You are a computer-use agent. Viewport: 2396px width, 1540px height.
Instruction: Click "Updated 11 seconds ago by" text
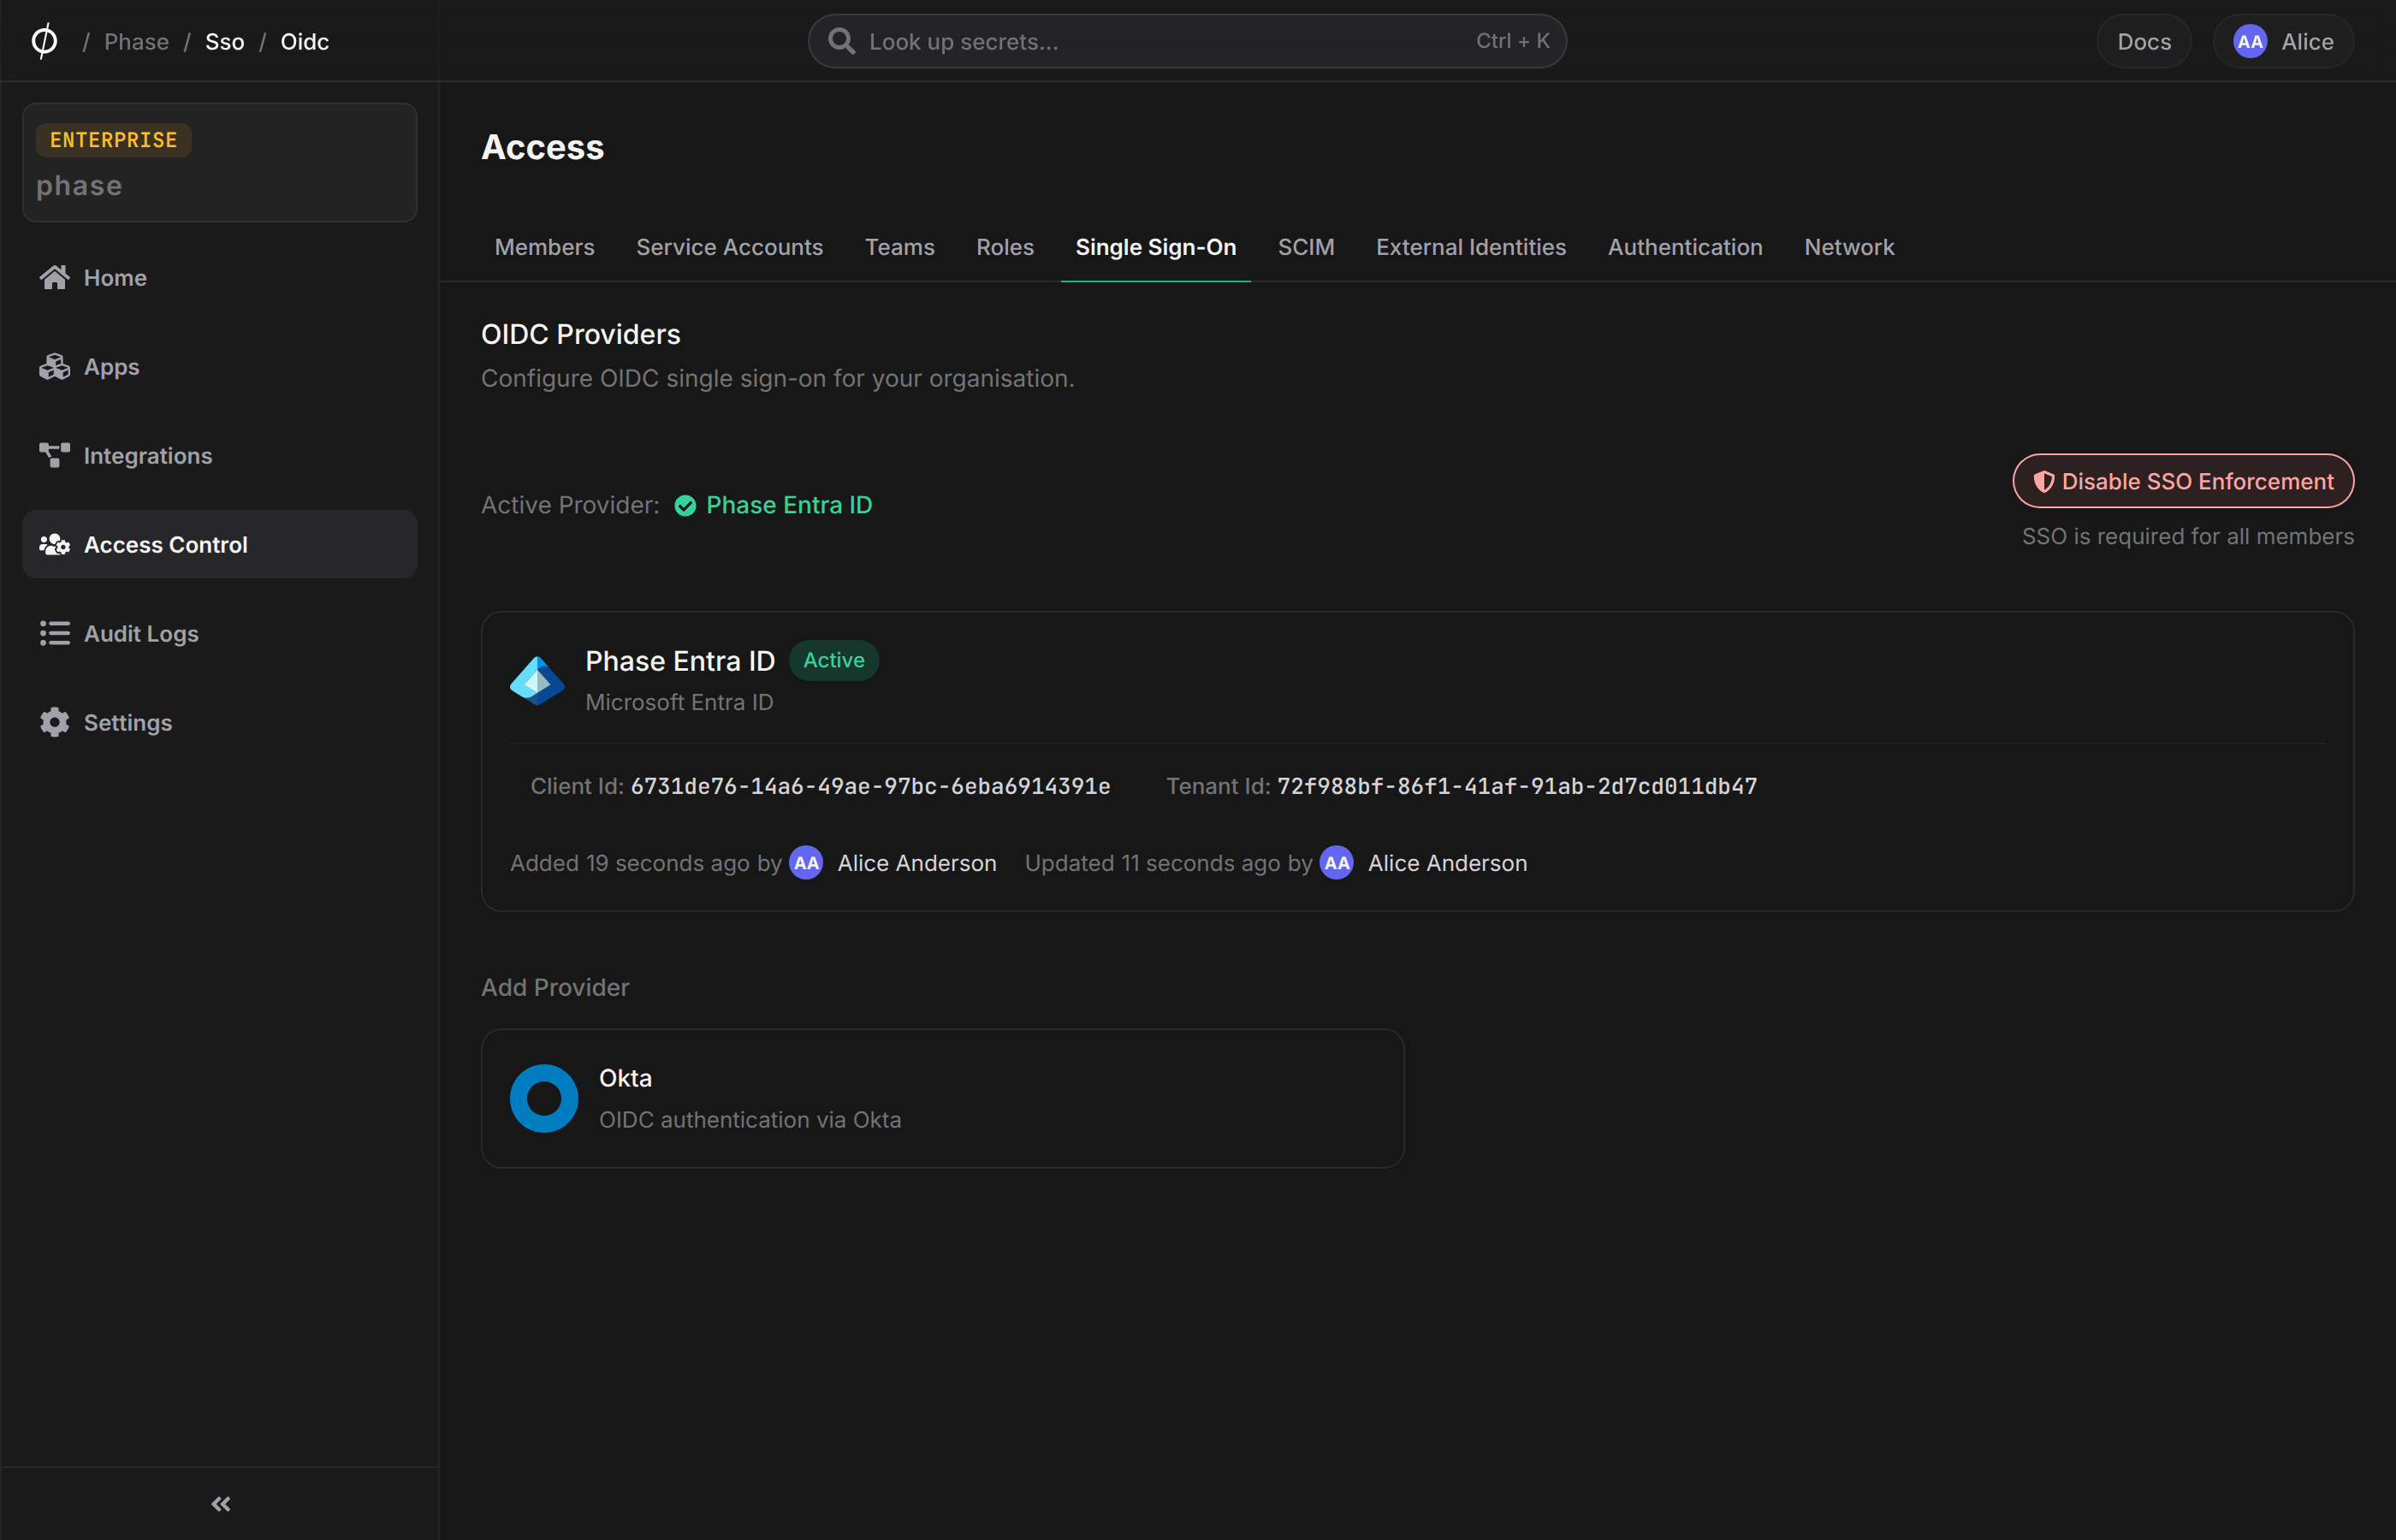click(1167, 863)
